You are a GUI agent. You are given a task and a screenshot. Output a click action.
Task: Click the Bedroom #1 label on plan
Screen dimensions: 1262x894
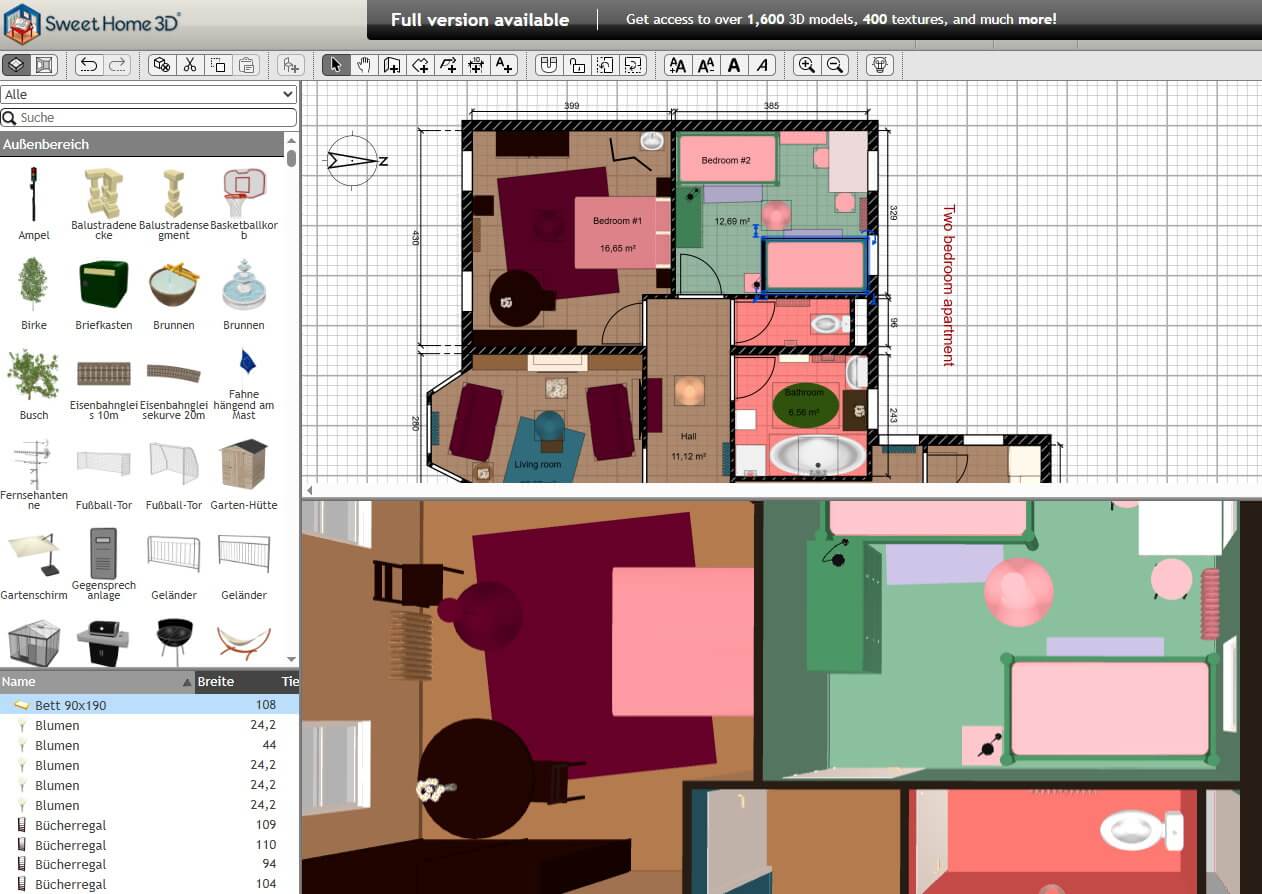click(617, 220)
